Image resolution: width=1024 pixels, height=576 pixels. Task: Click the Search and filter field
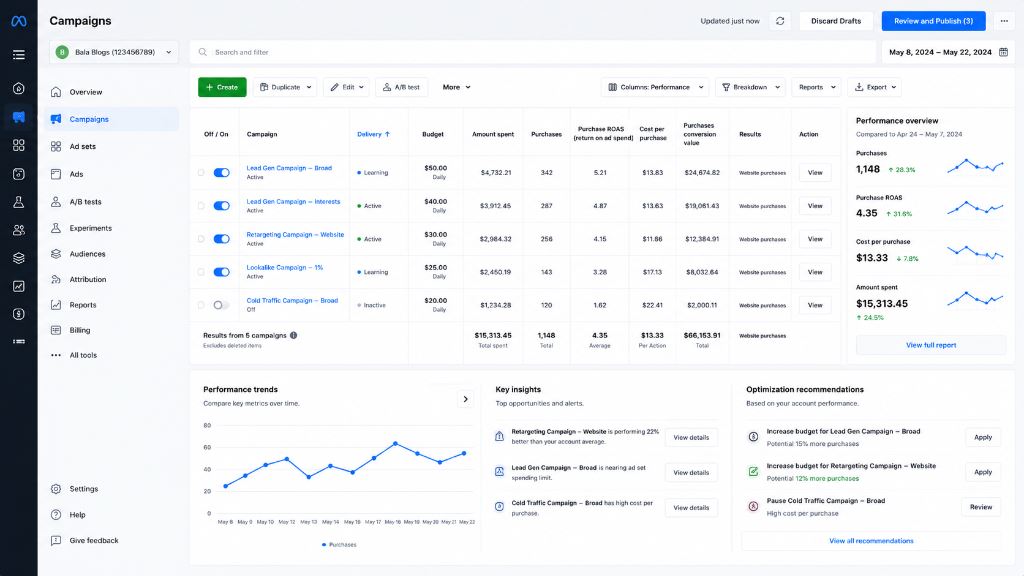pos(533,52)
